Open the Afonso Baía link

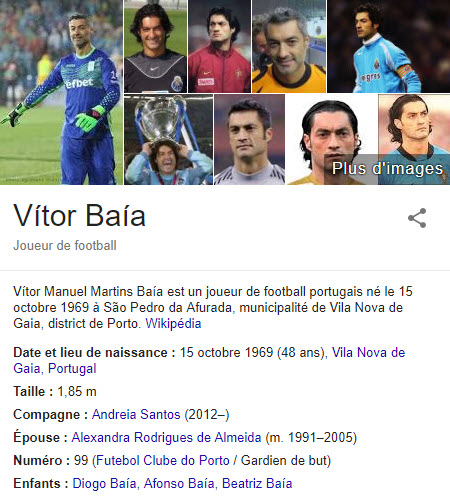(179, 483)
